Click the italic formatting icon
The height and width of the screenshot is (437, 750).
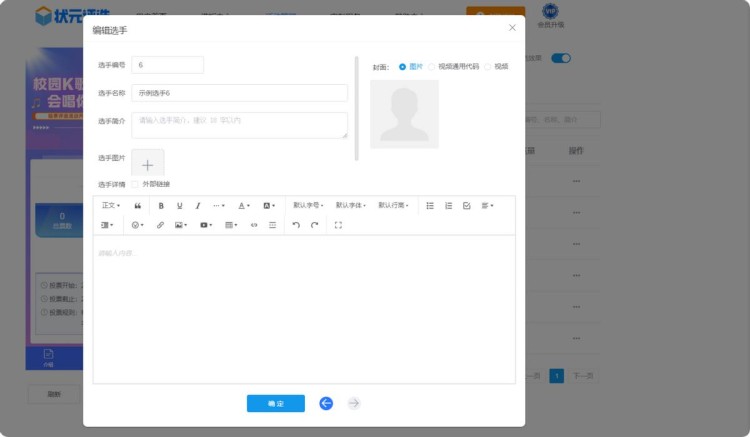tap(198, 205)
